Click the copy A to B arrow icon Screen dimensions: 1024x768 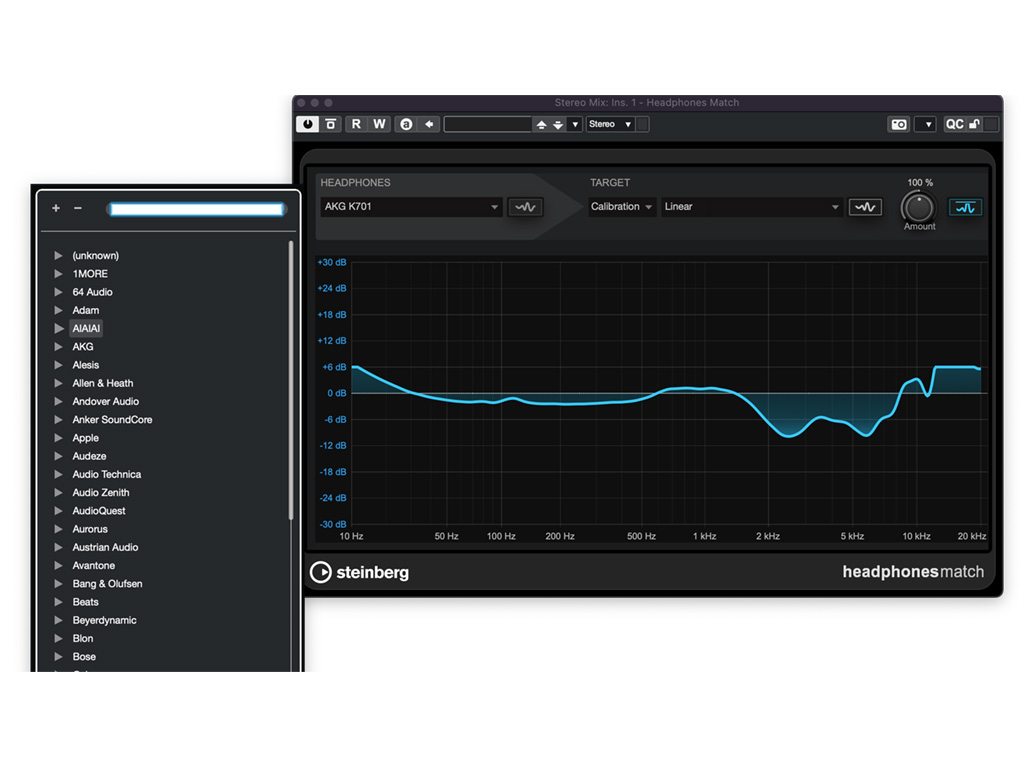click(x=429, y=124)
